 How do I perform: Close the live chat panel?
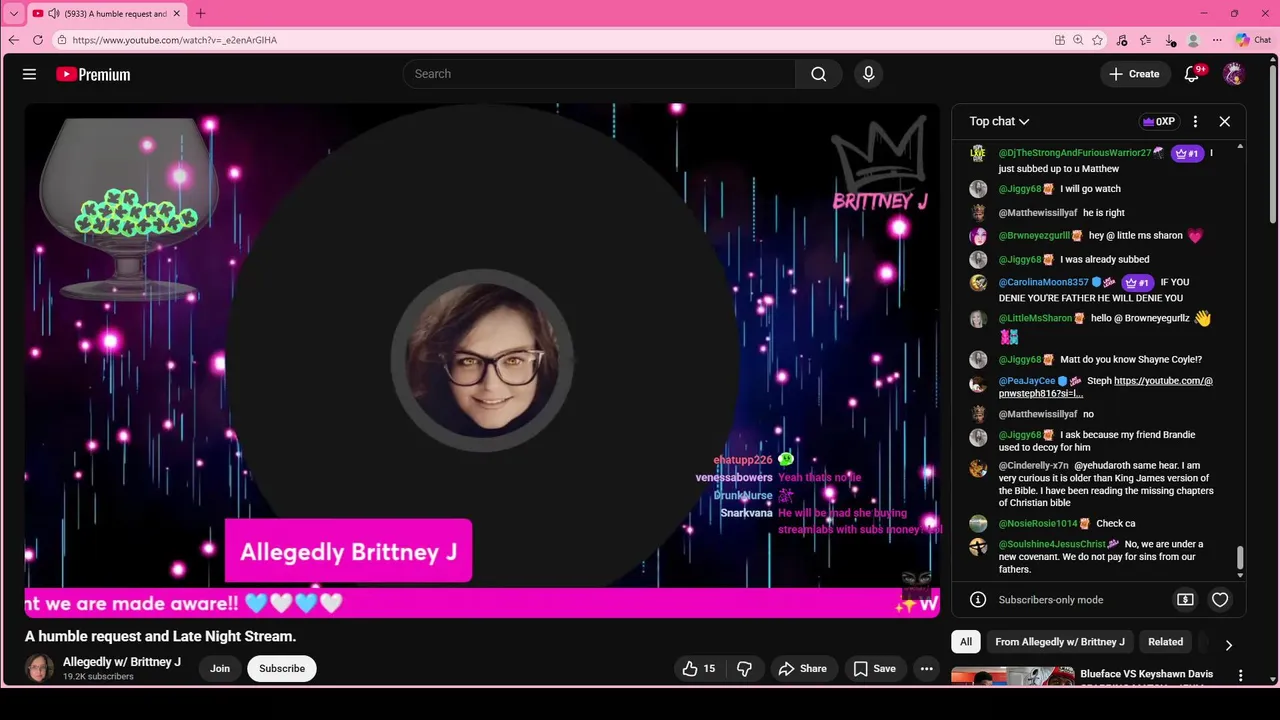coord(1224,121)
